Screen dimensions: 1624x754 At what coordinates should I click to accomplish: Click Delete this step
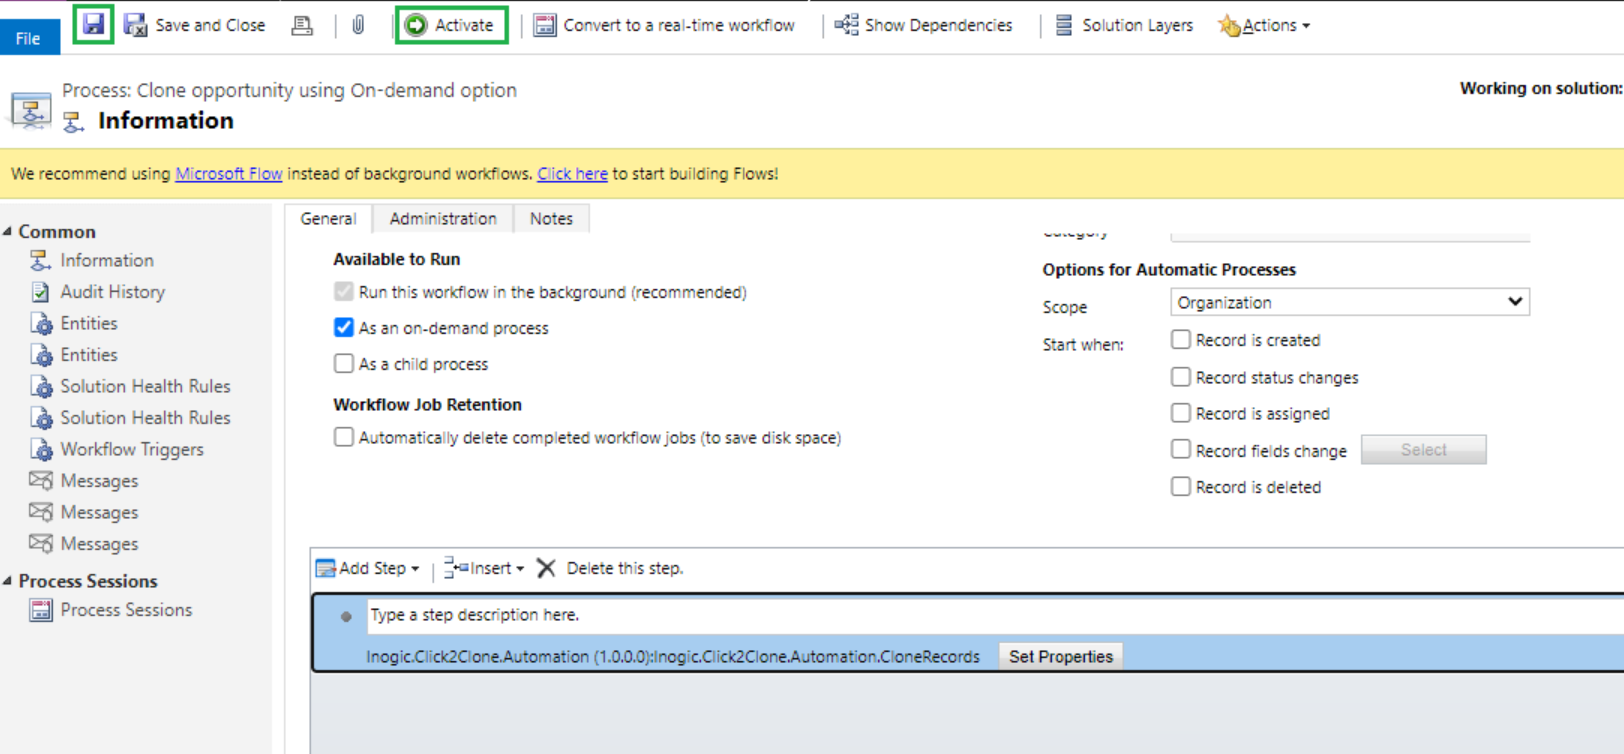(x=610, y=568)
